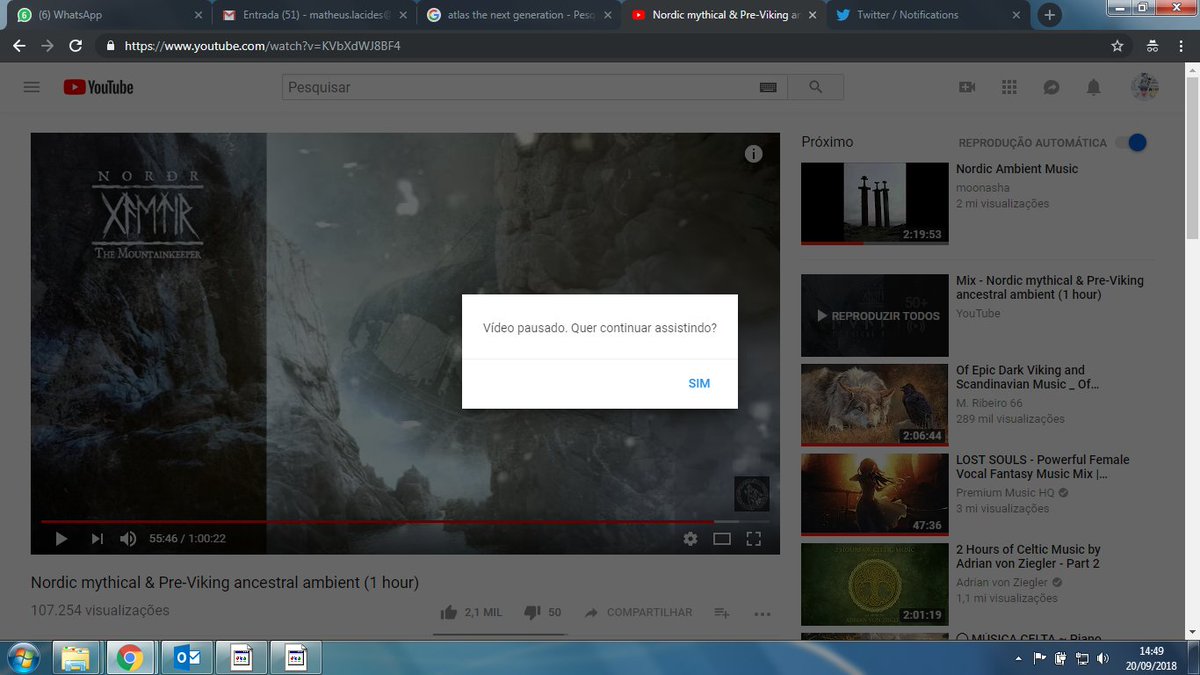
Task: Open the Windows Start button
Action: point(23,657)
